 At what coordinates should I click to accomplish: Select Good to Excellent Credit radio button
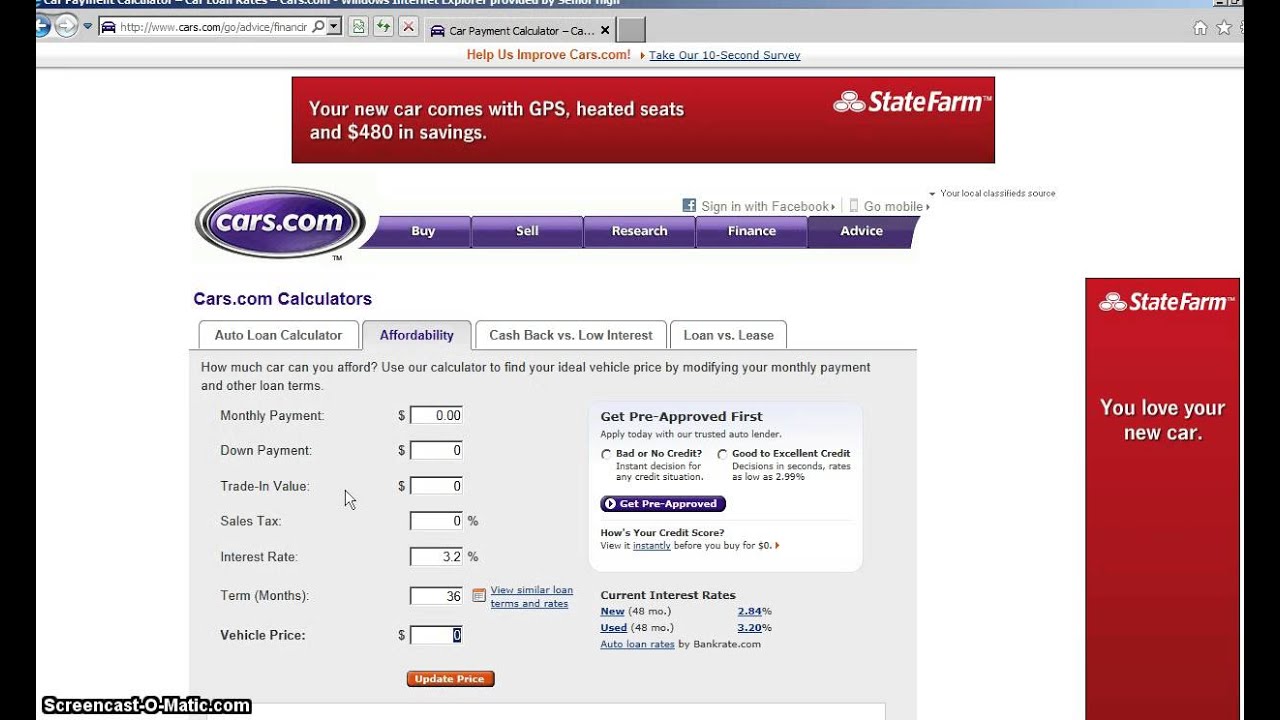[722, 454]
